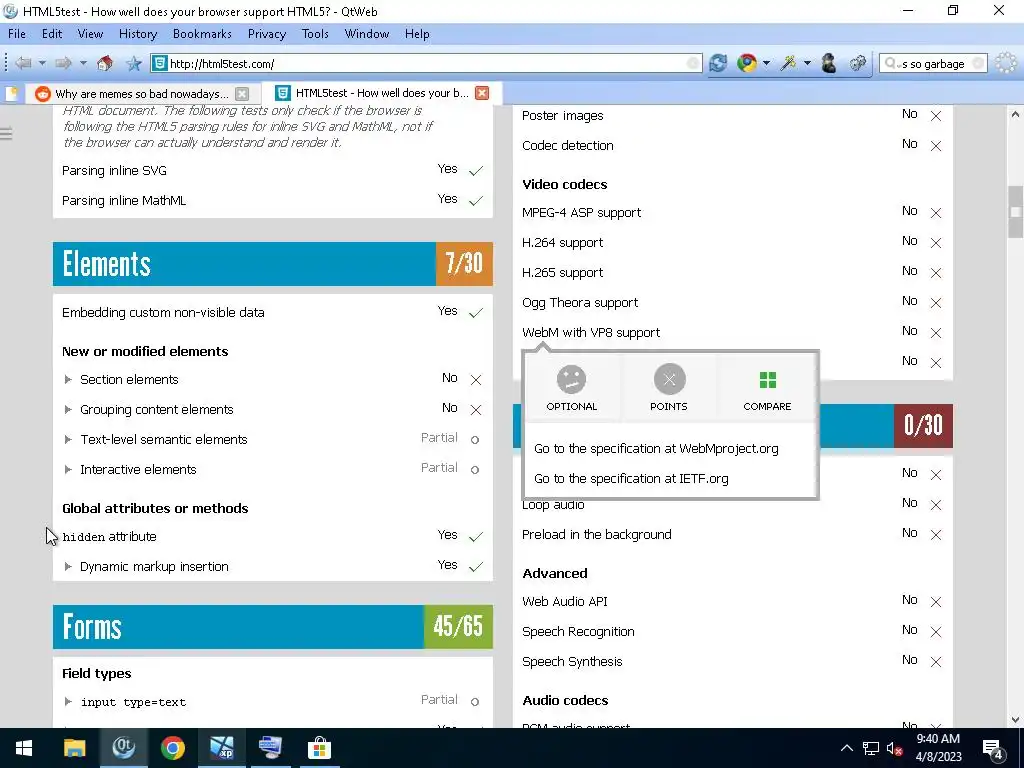
Task: Open the Bookmarks menu
Action: (202, 34)
